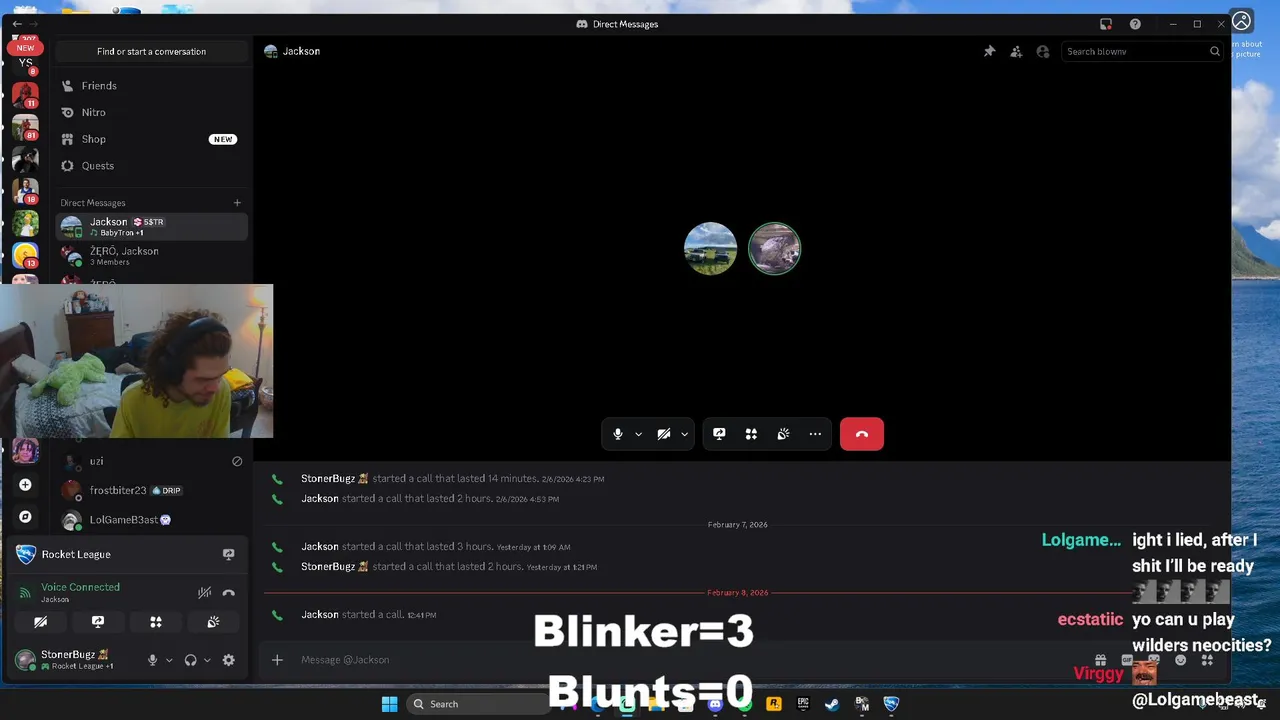1280x720 pixels.
Task: Discover servers compass icon in sidebar
Action: 25,517
